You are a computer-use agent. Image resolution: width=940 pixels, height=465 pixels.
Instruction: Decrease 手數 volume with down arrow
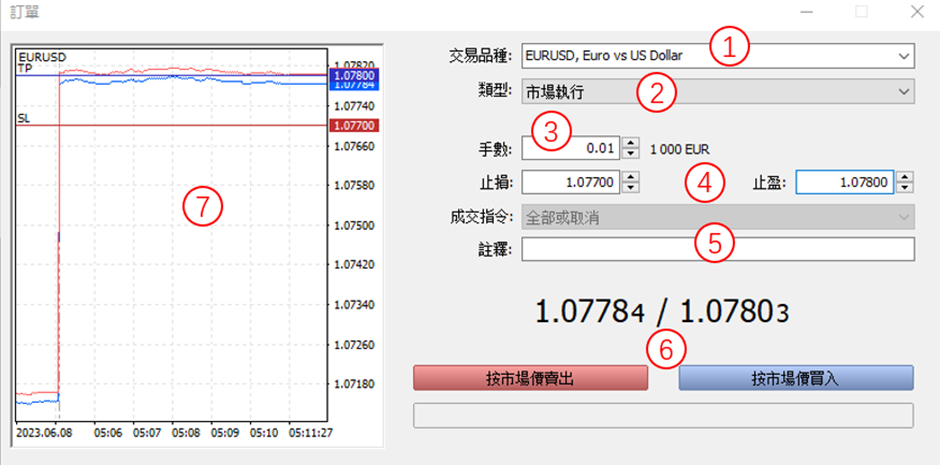629,153
